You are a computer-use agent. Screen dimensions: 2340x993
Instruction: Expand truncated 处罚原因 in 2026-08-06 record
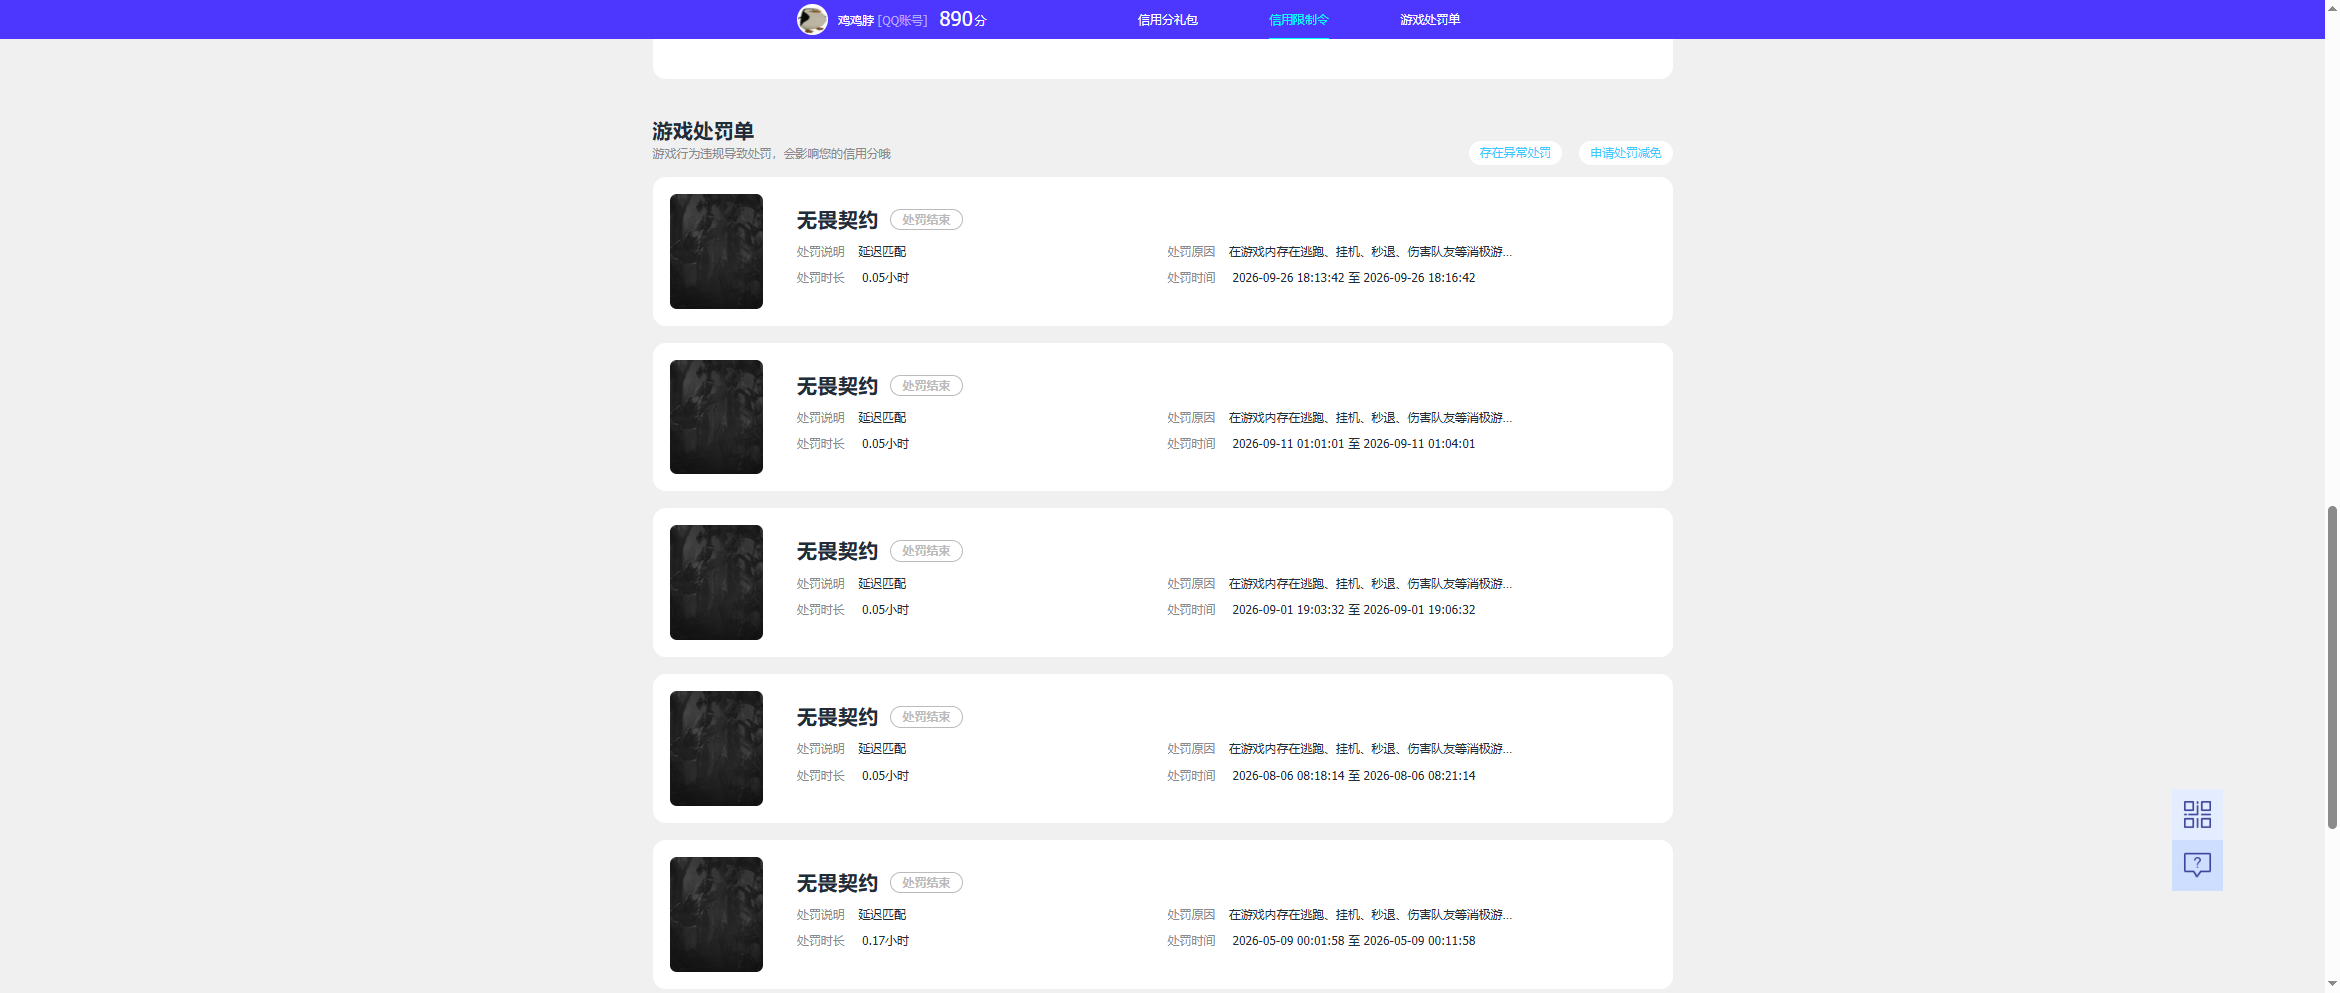[1370, 749]
